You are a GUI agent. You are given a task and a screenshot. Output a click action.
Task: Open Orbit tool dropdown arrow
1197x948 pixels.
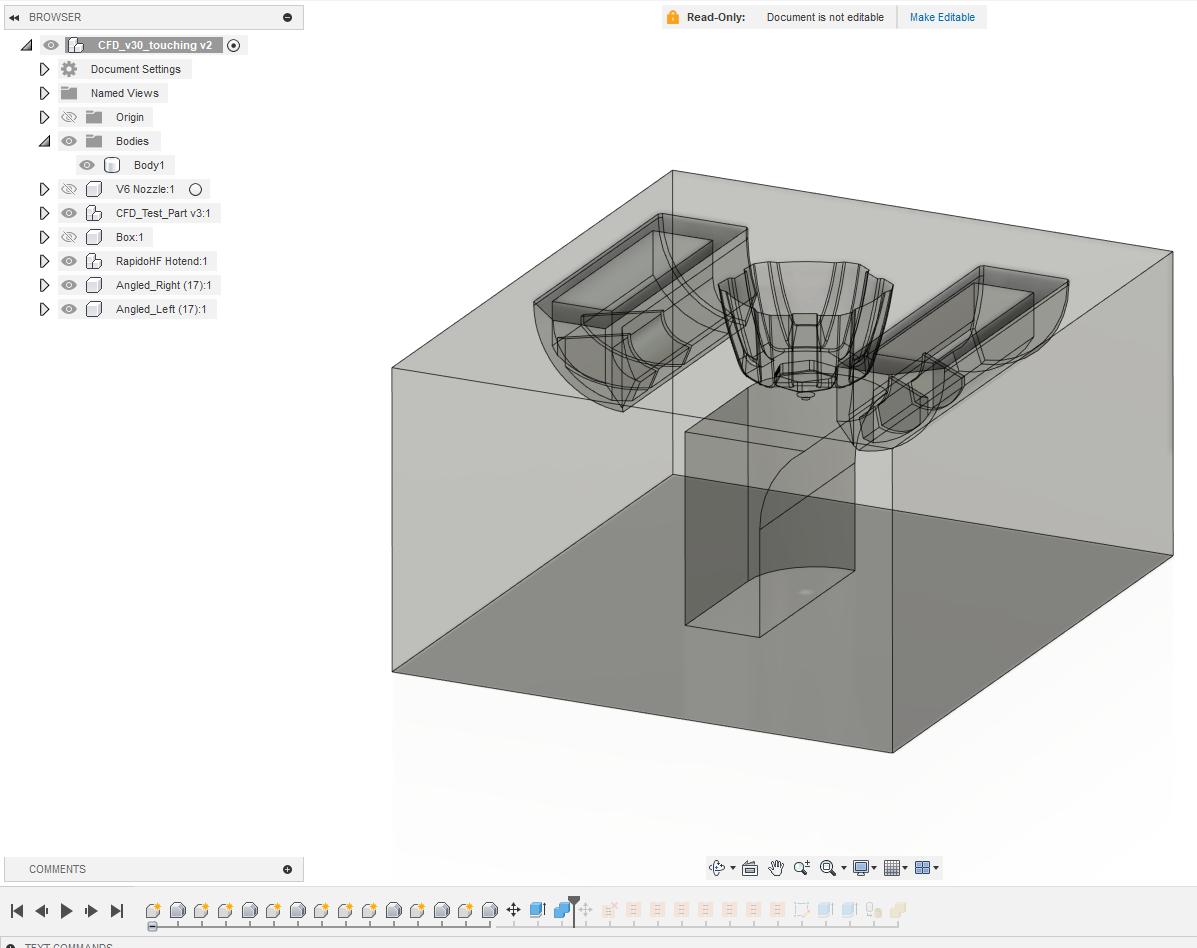tap(733, 868)
